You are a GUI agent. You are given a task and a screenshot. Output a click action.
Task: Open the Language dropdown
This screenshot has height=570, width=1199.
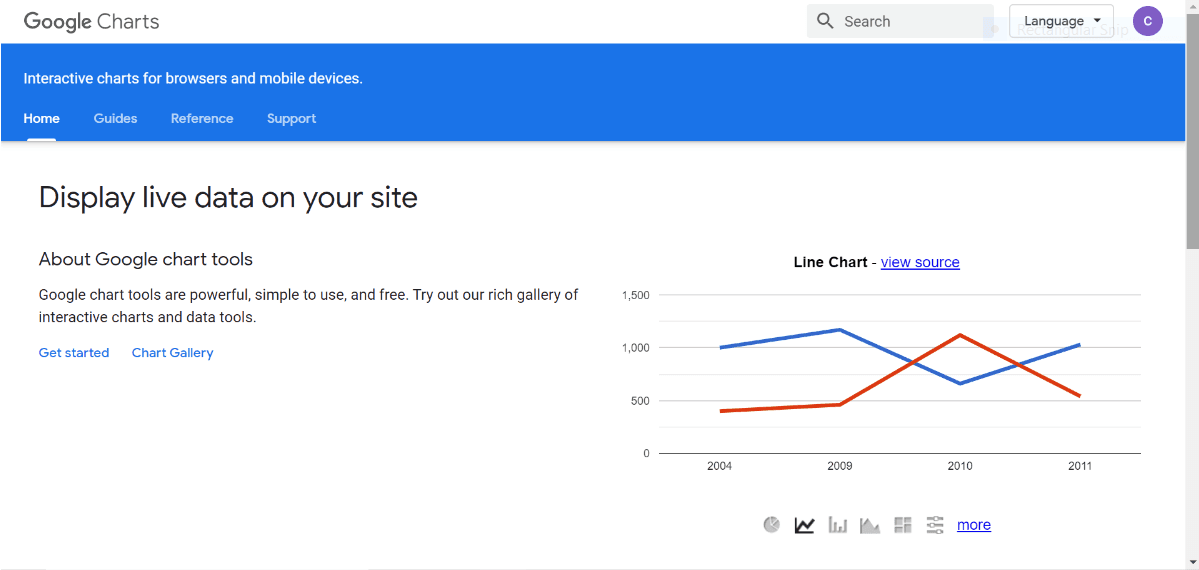(x=1061, y=21)
